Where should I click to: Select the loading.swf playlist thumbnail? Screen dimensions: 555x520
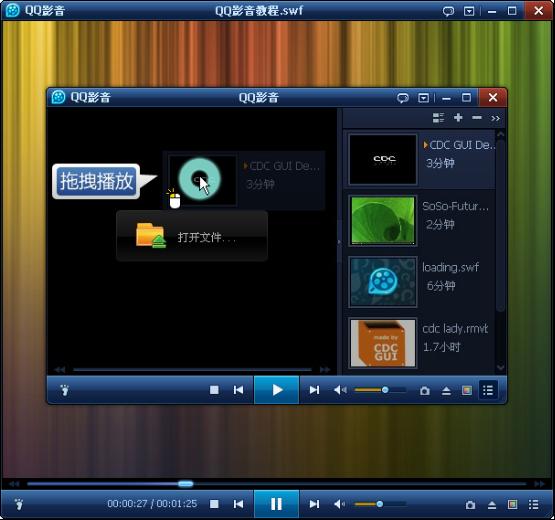[383, 282]
